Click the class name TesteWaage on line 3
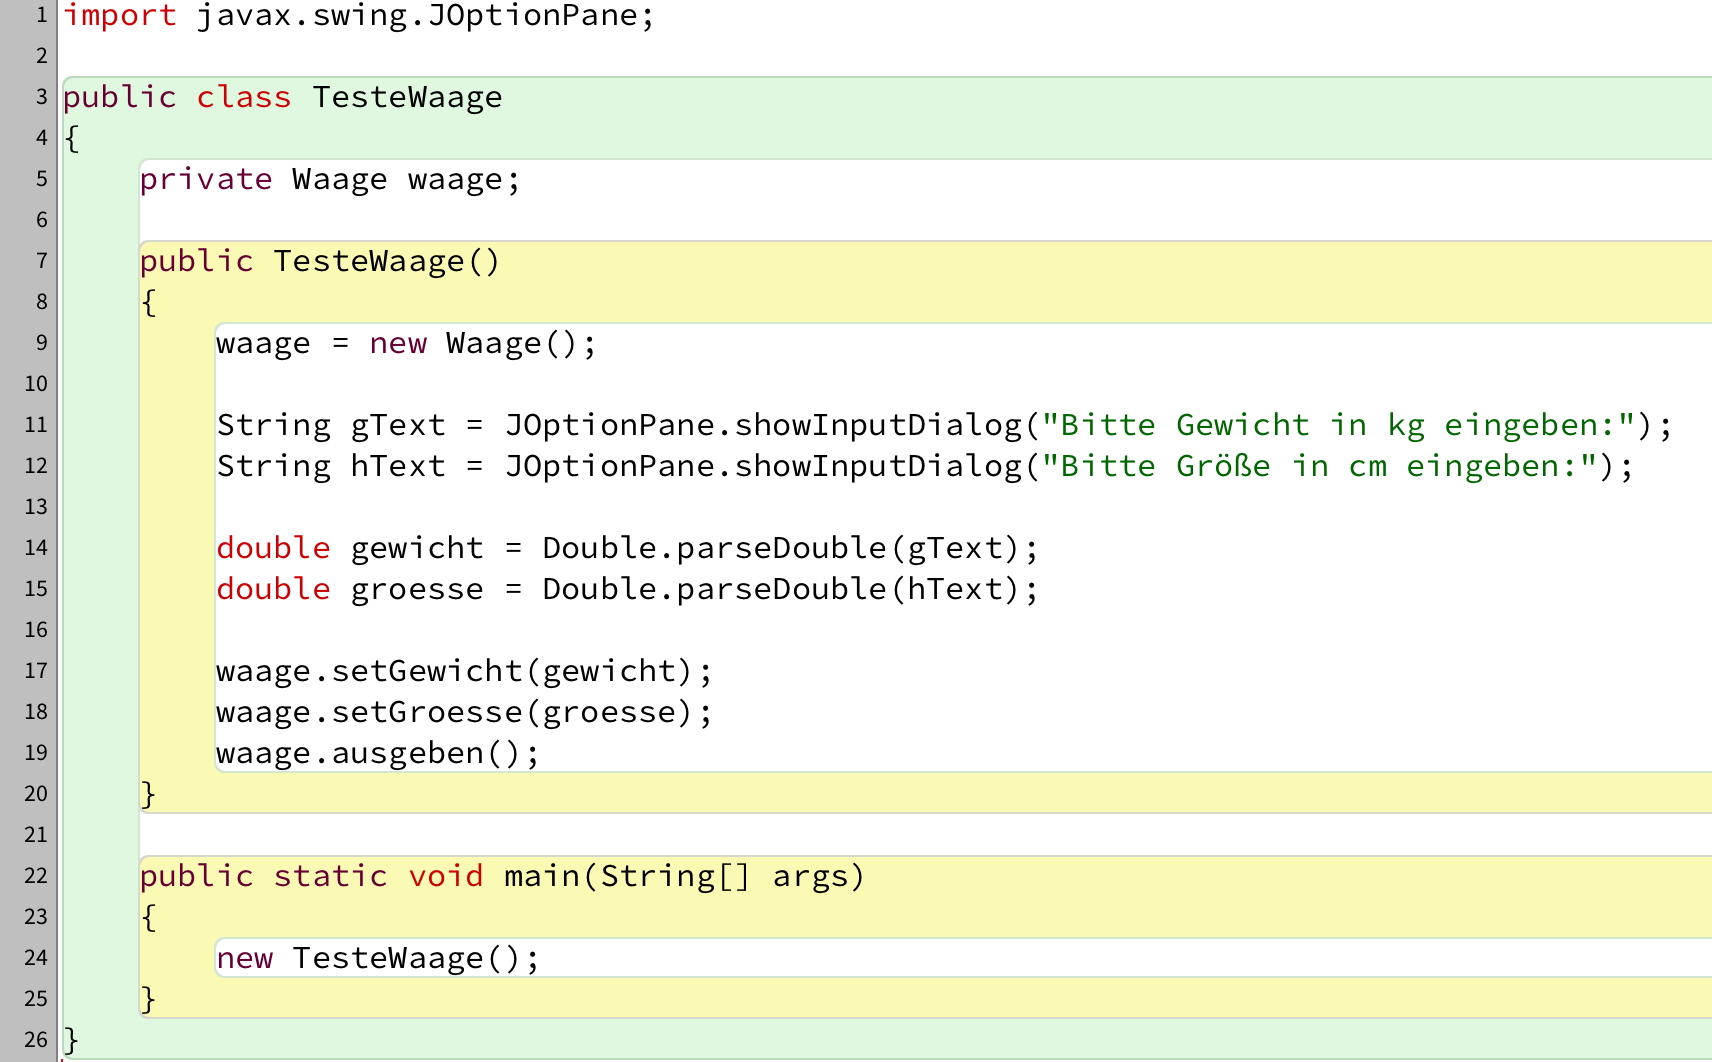The width and height of the screenshot is (1712, 1062). coord(407,98)
